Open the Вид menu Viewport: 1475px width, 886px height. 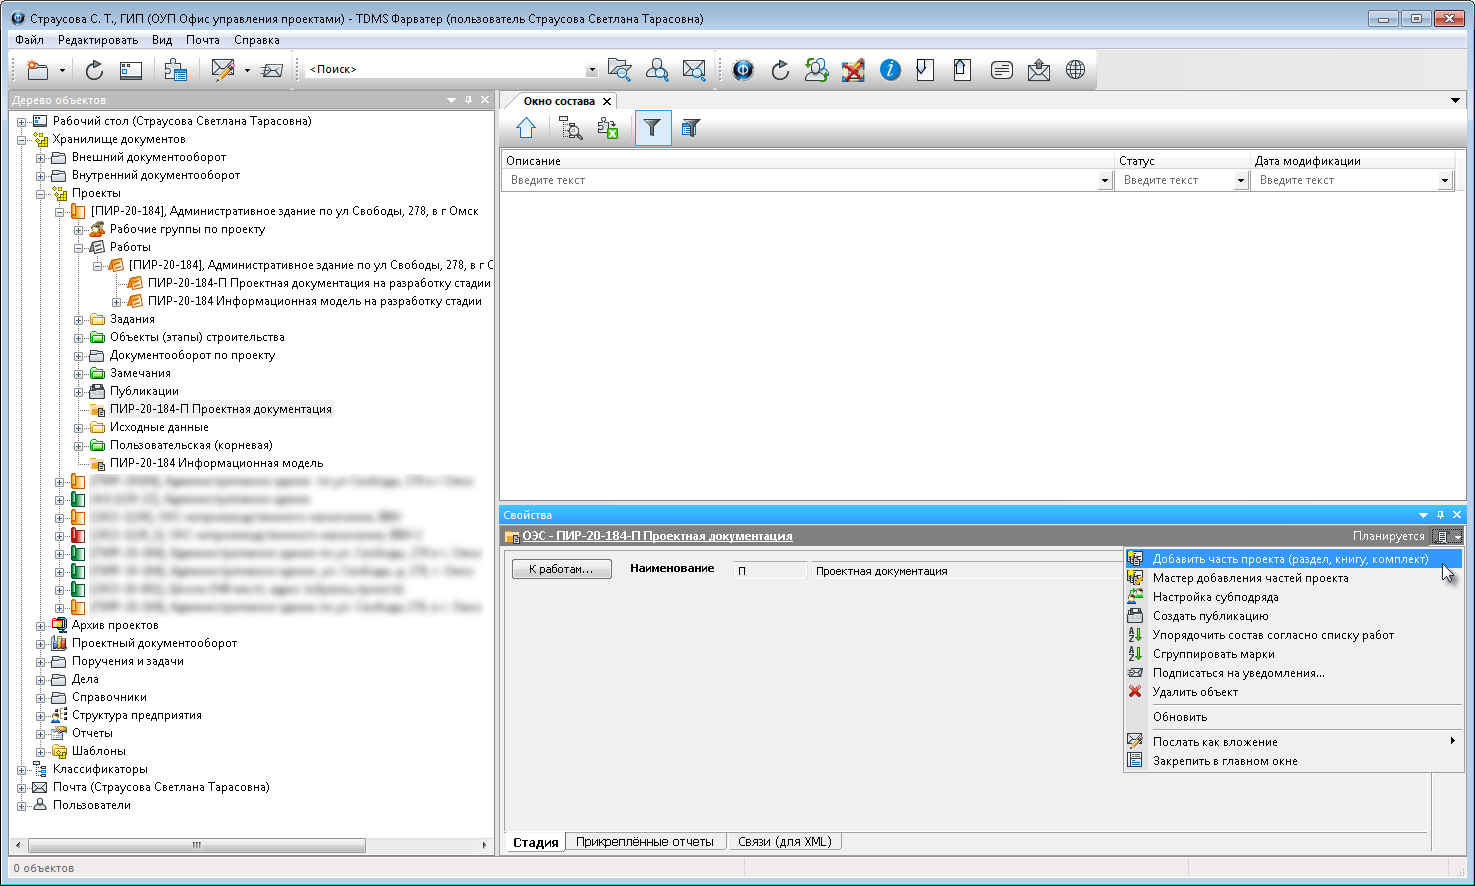(x=162, y=40)
